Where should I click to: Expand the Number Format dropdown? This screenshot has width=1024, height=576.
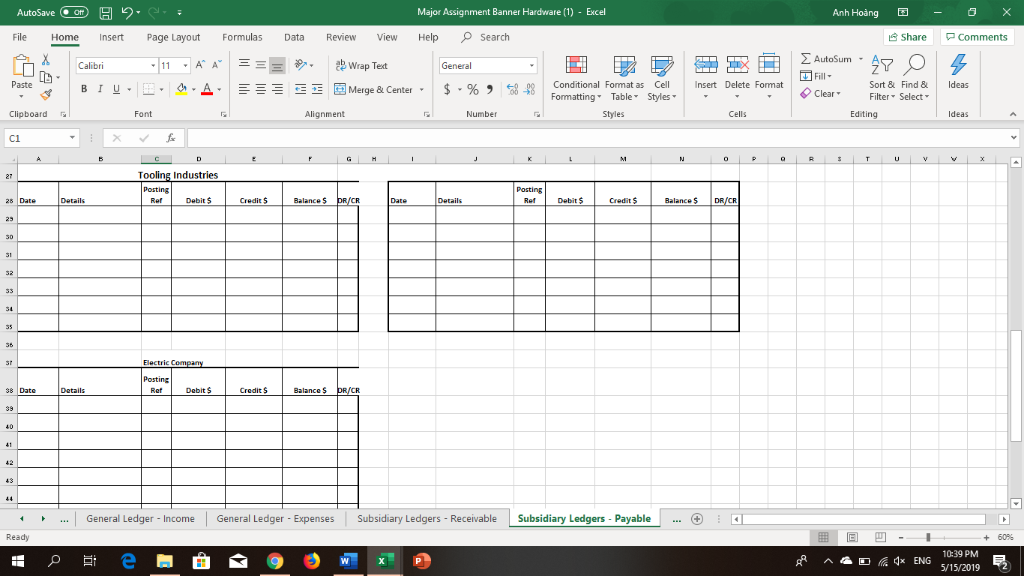pos(532,64)
